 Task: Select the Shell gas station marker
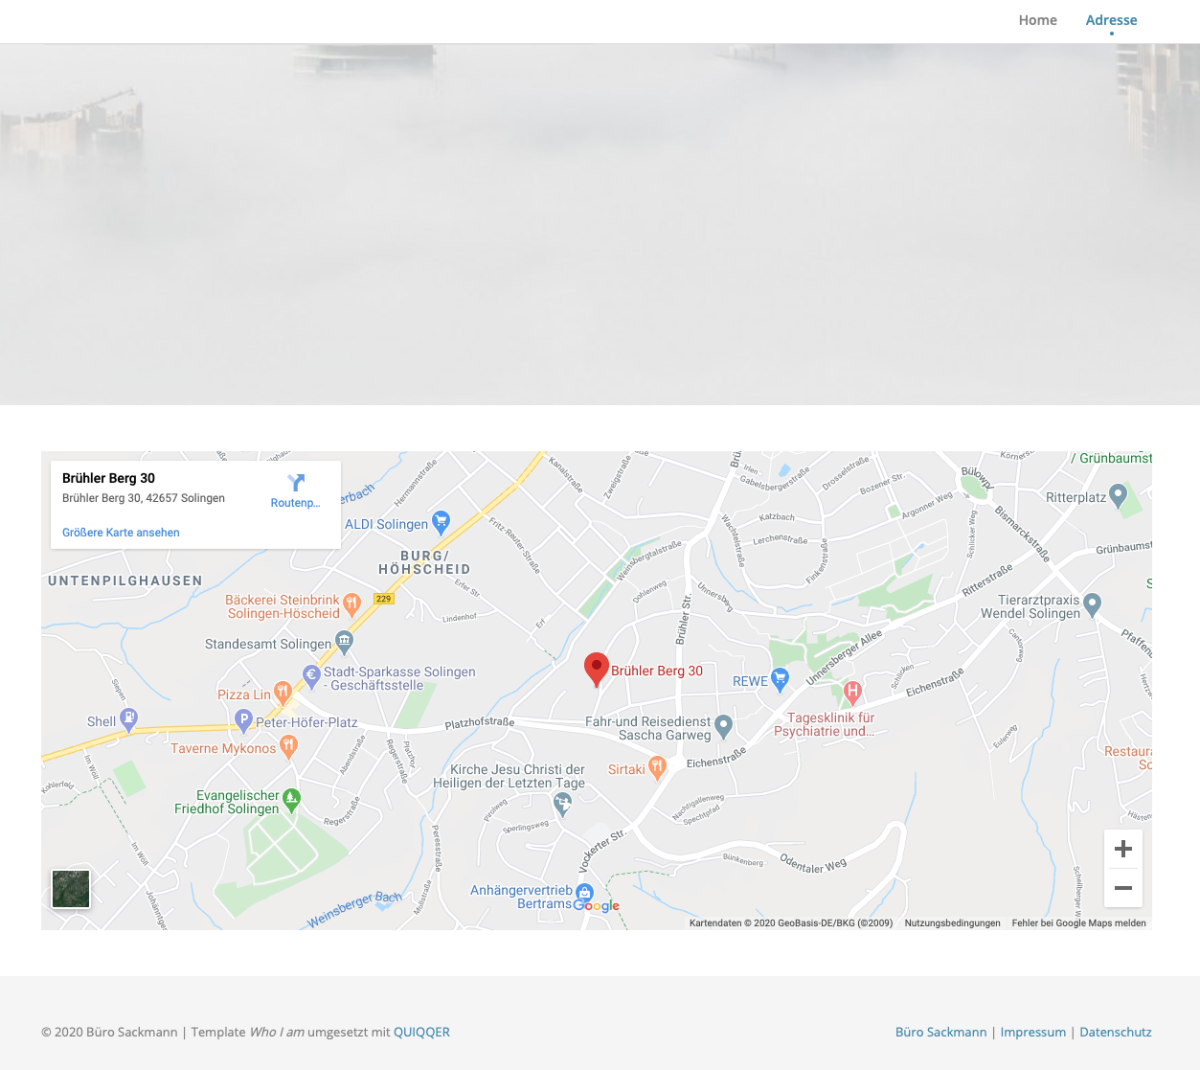click(x=129, y=719)
